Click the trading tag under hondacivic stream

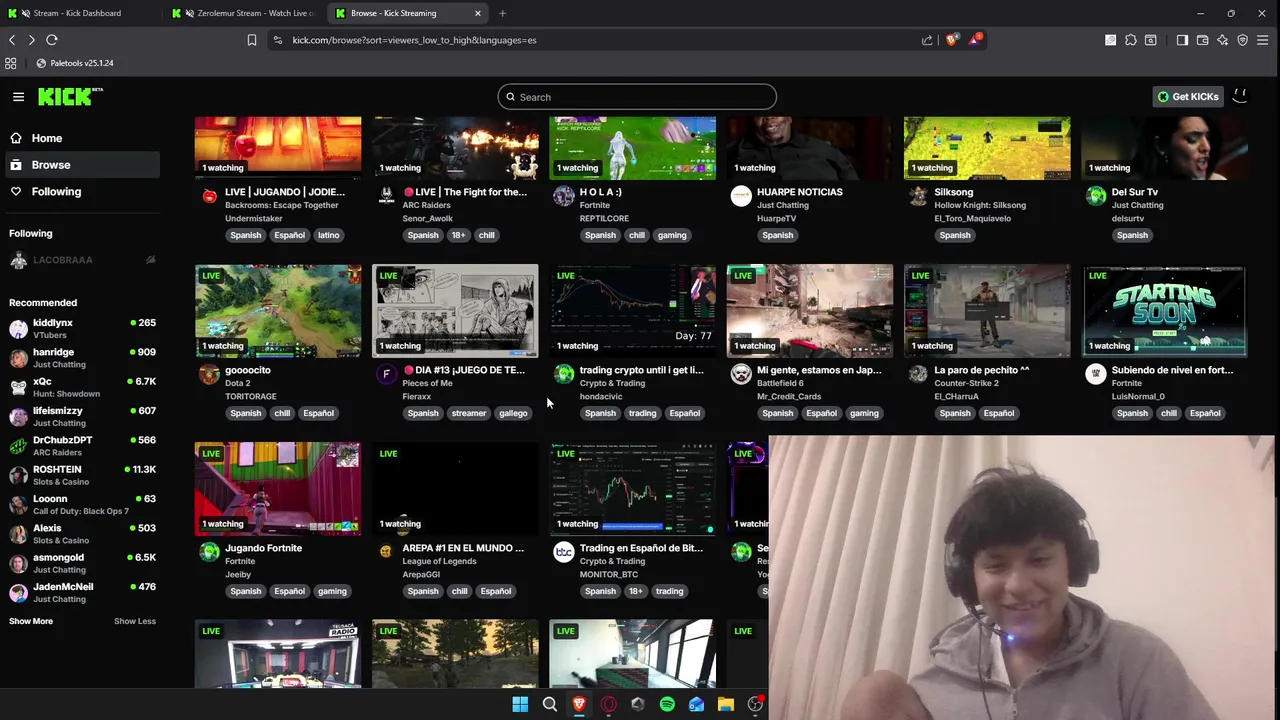point(642,413)
